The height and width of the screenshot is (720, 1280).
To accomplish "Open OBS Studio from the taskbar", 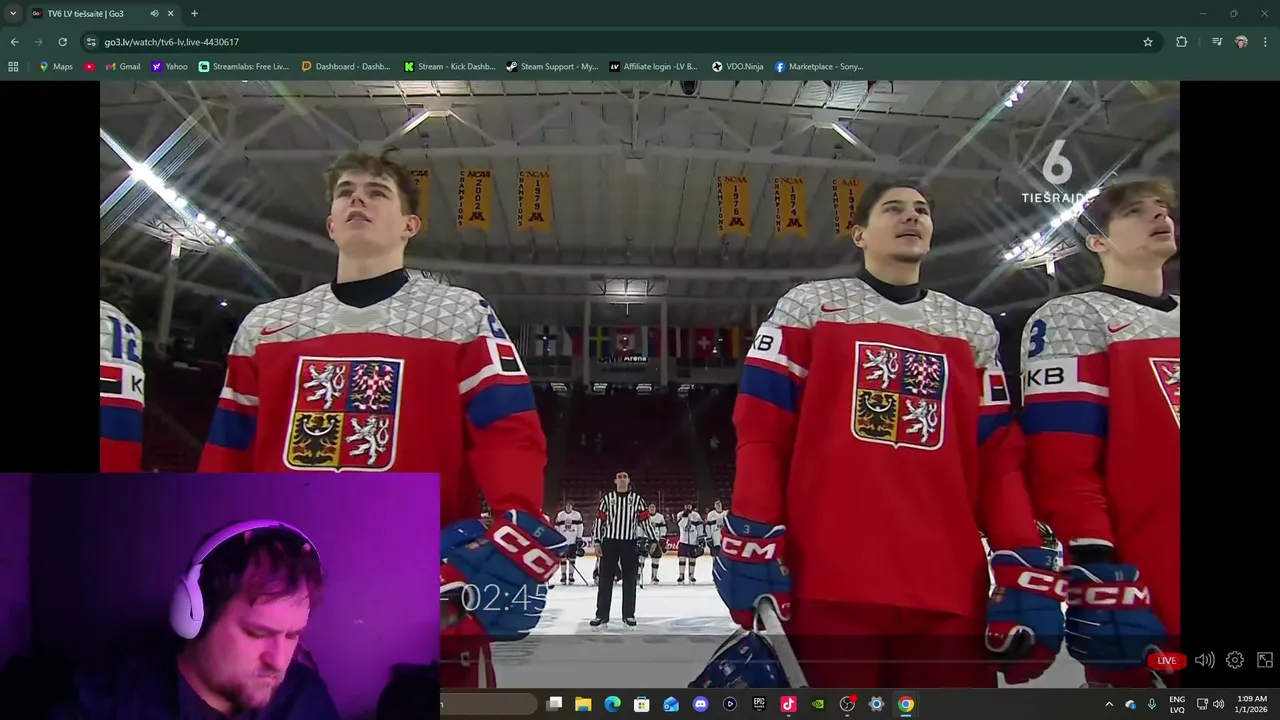I will pos(847,704).
